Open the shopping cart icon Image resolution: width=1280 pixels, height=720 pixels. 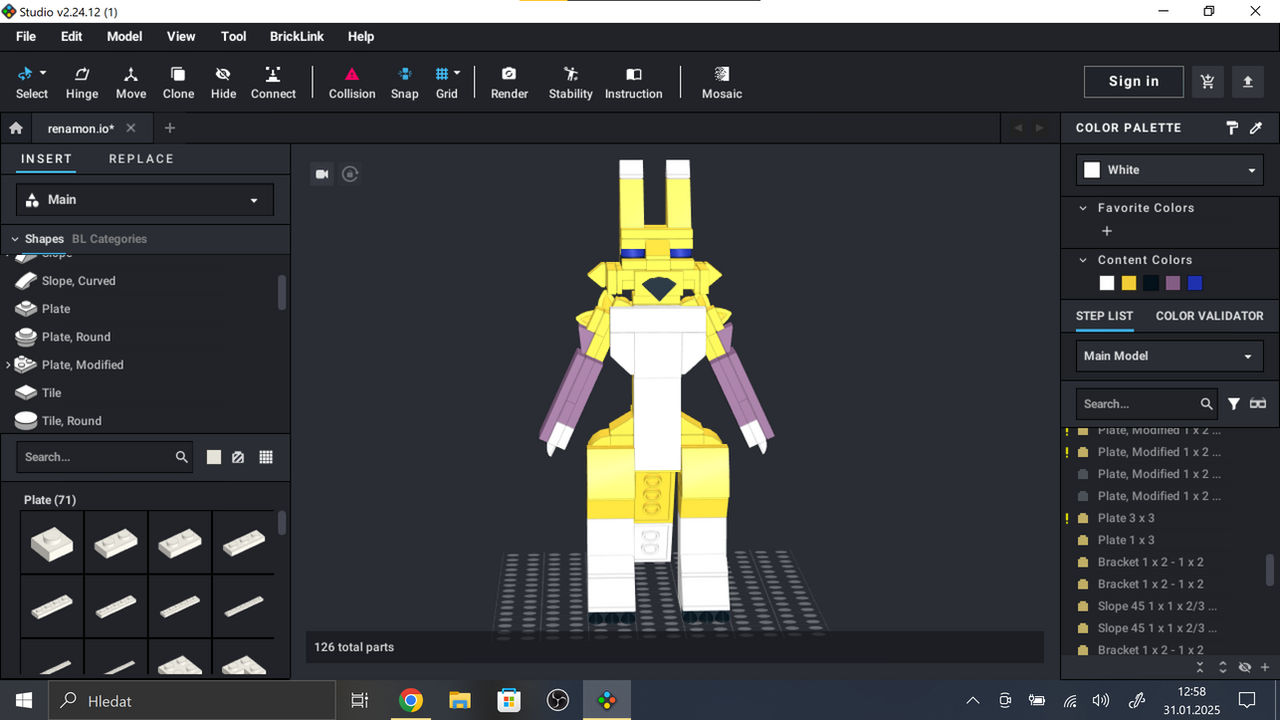(1208, 82)
